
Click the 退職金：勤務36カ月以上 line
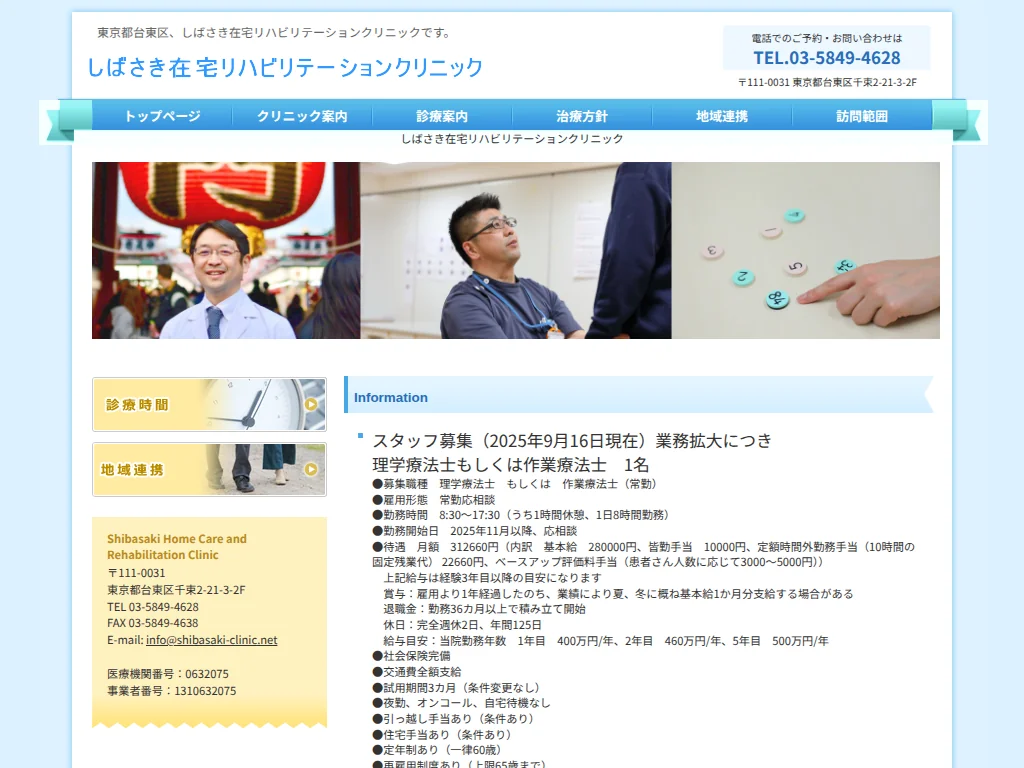(485, 609)
